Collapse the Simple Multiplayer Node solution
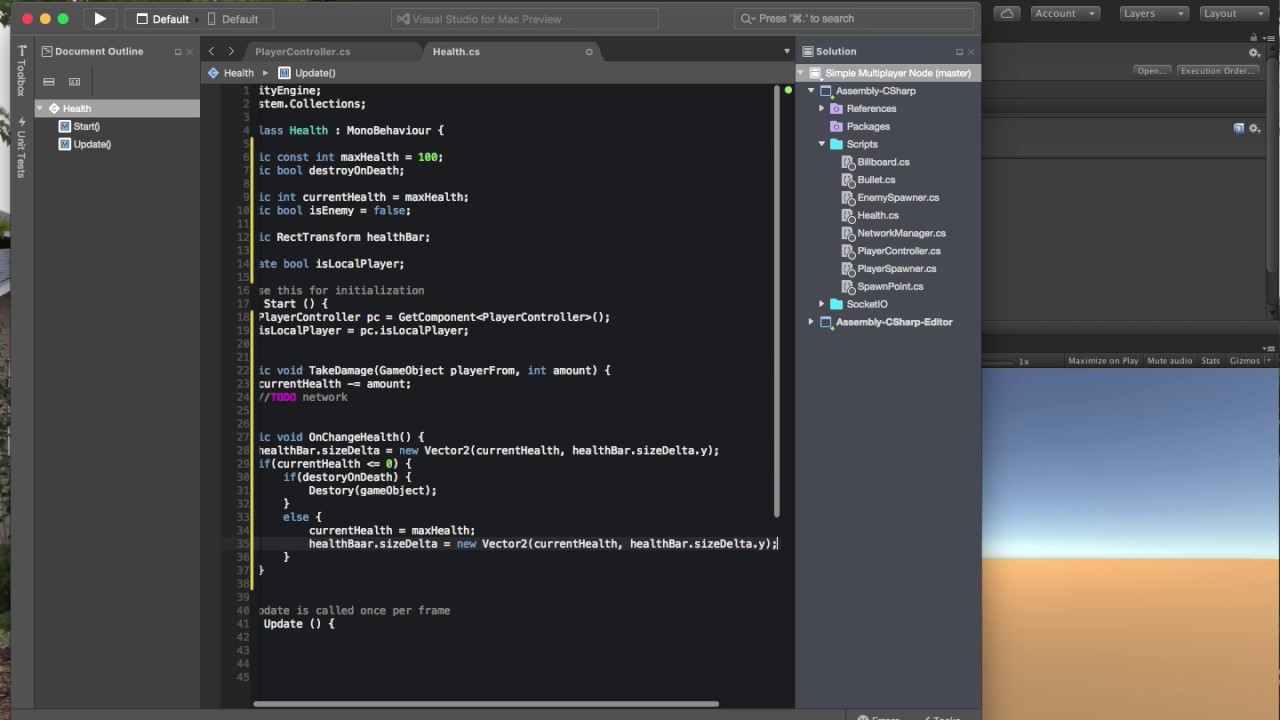 click(x=801, y=73)
